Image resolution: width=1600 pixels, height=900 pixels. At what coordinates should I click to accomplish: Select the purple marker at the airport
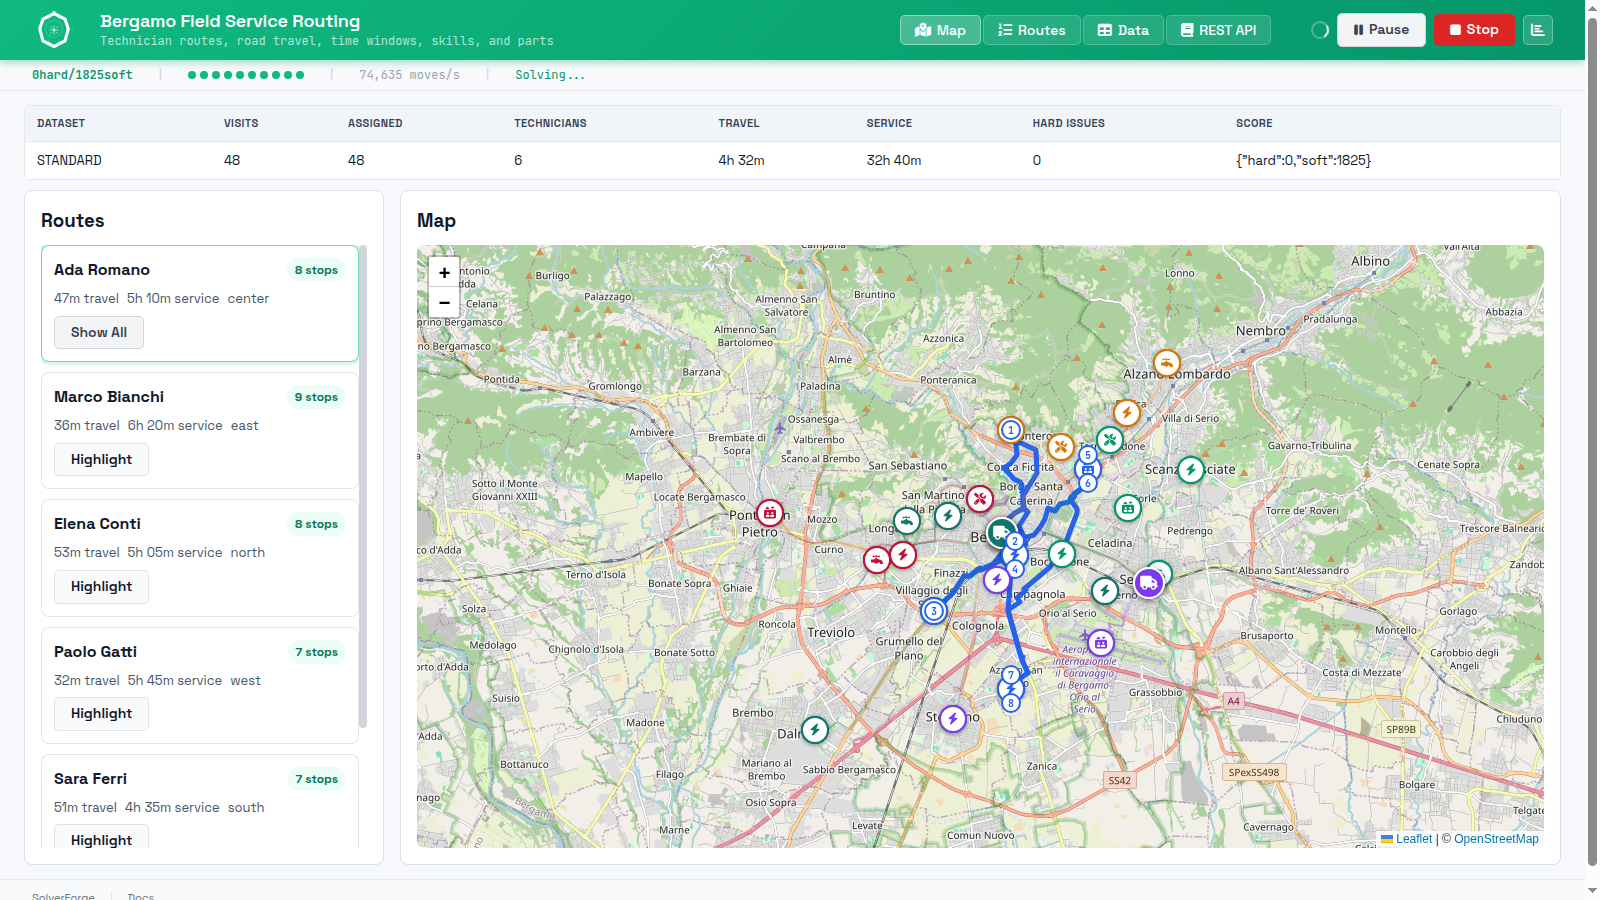click(x=1101, y=642)
